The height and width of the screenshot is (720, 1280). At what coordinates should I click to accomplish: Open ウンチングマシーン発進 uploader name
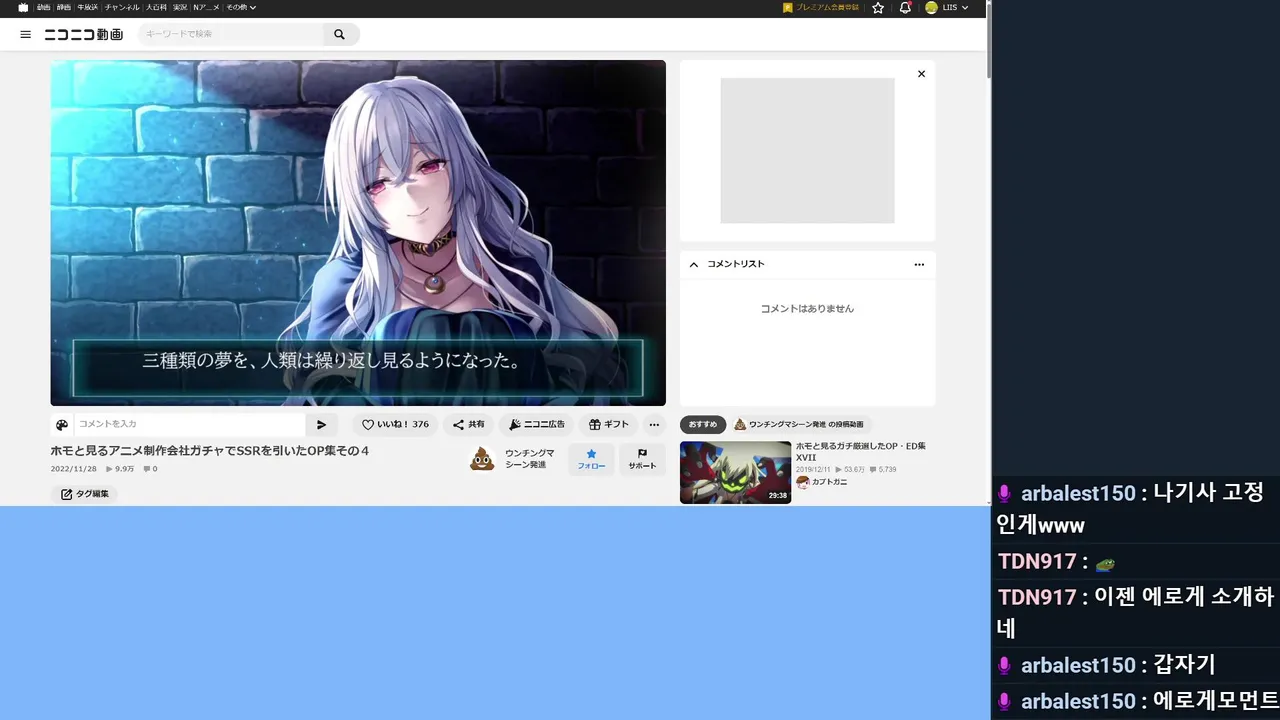point(530,459)
